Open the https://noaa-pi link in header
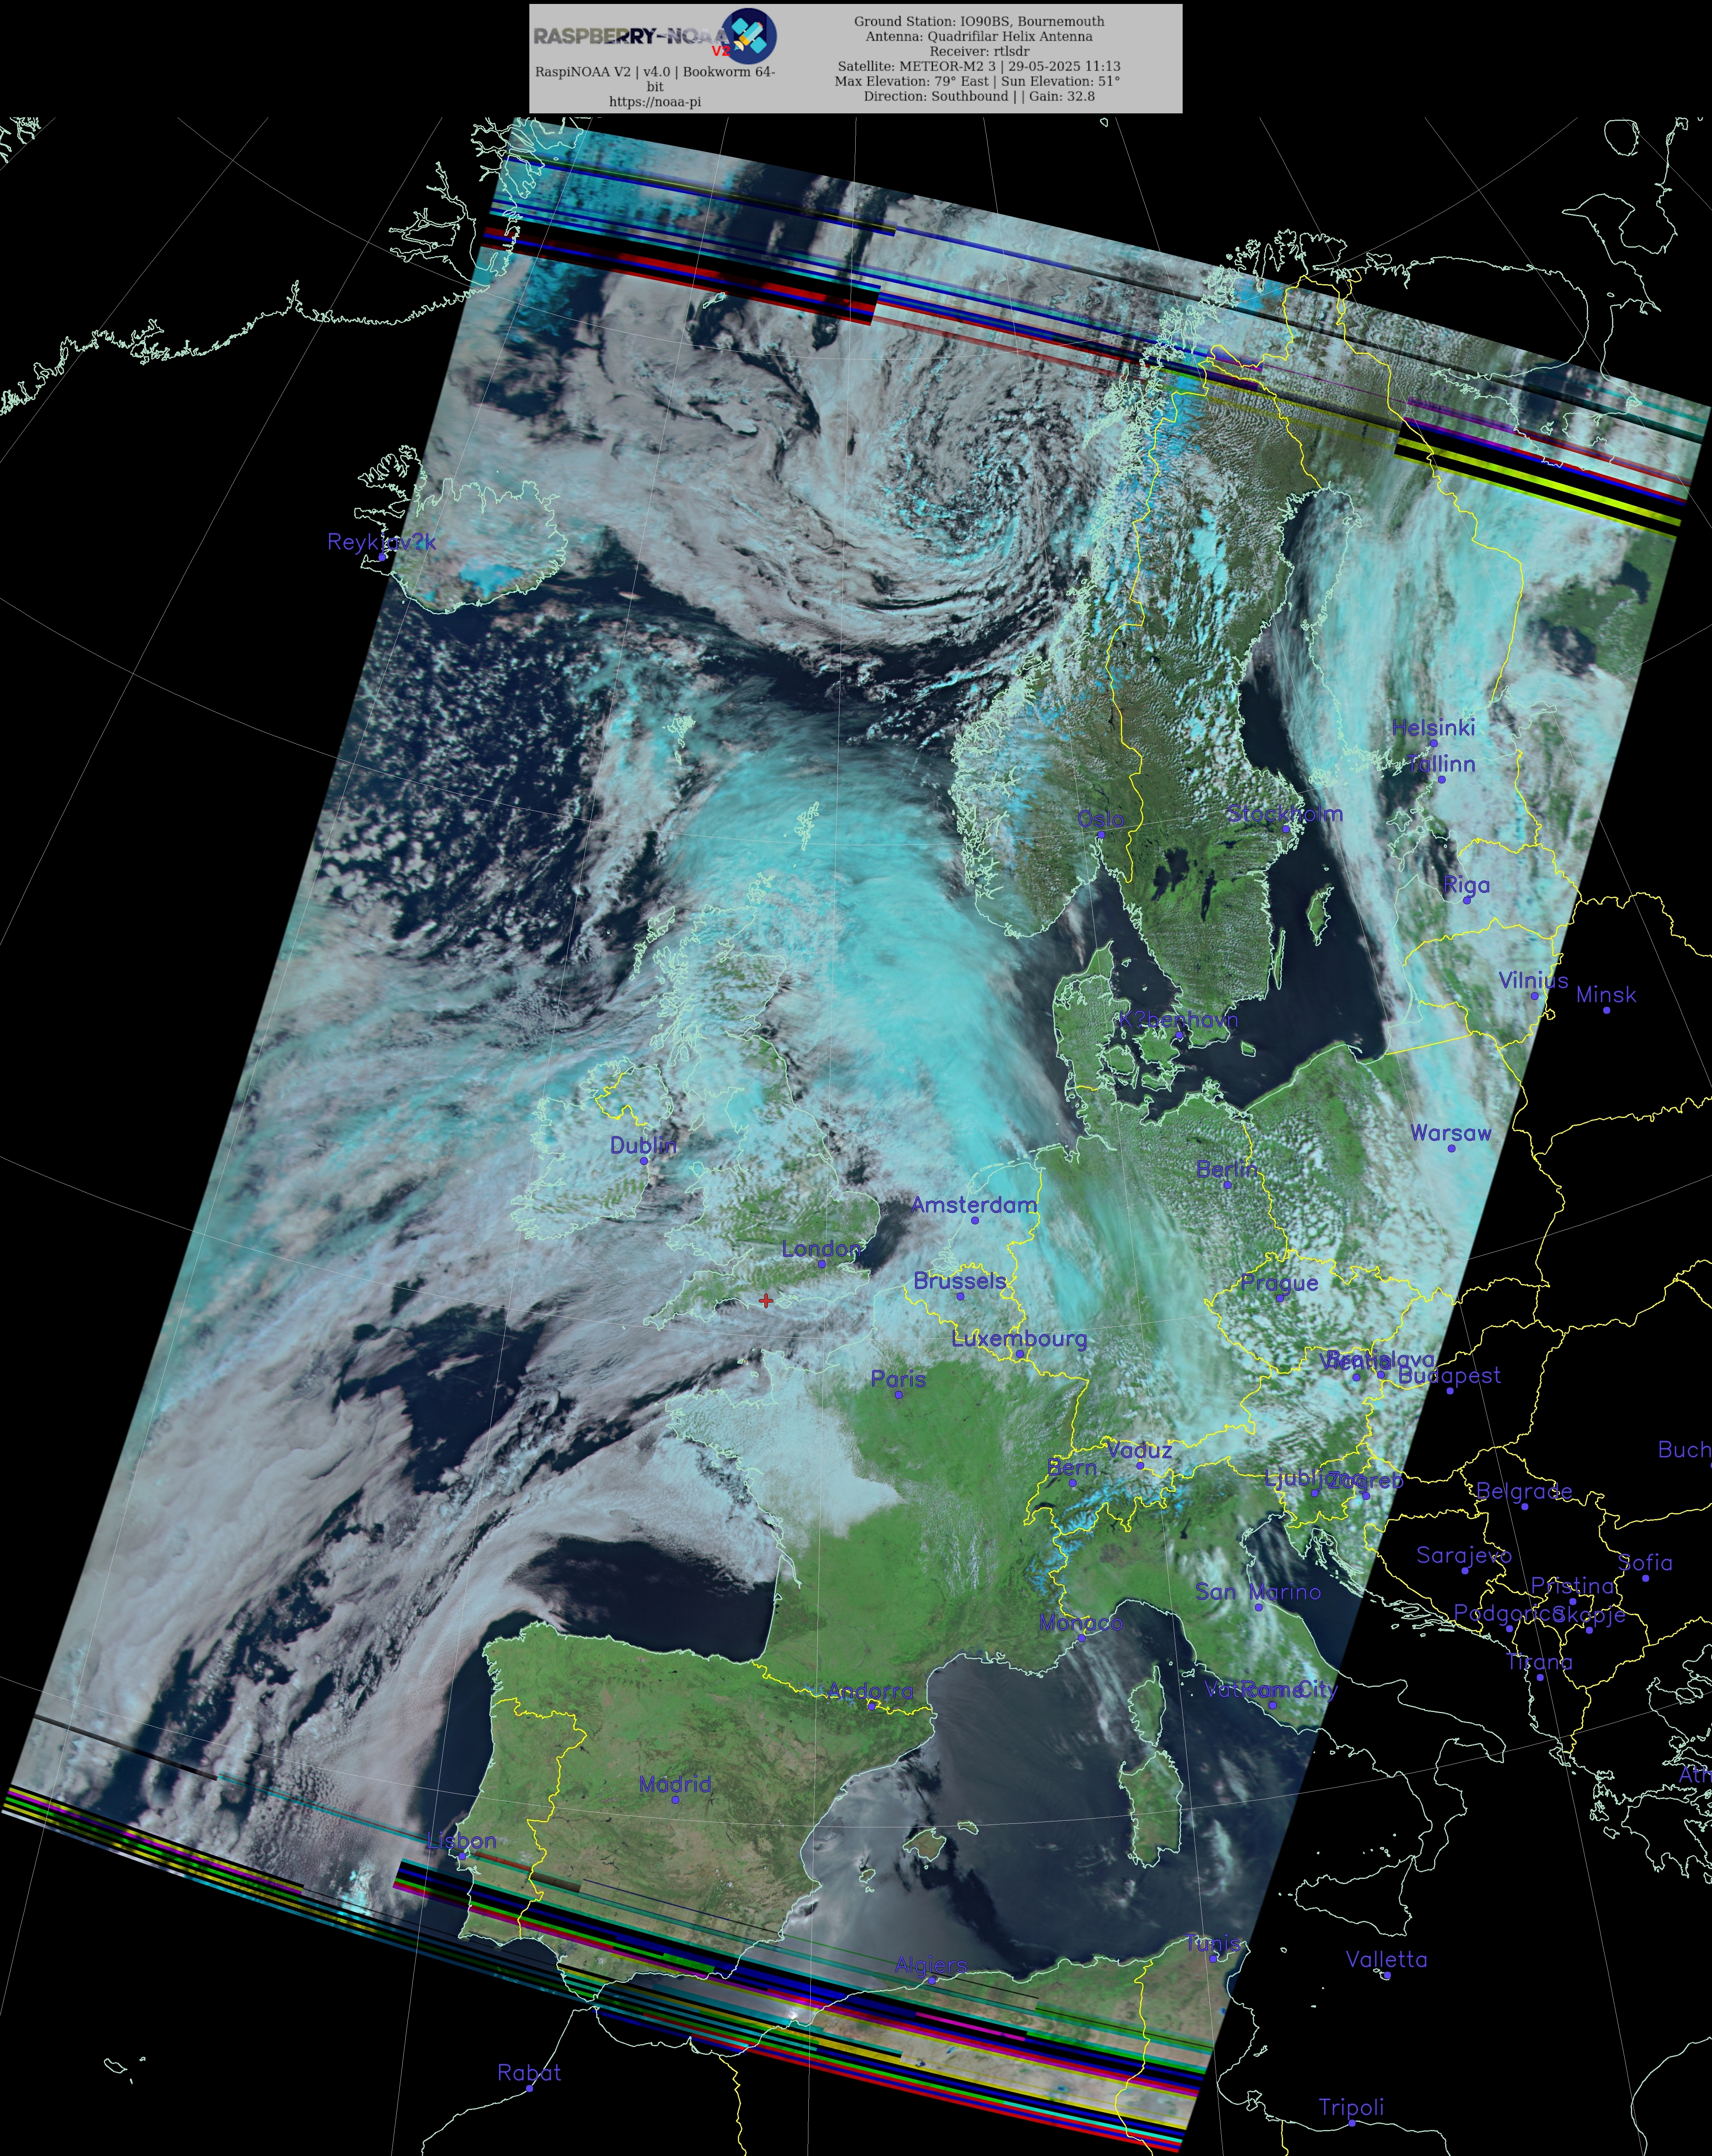This screenshot has height=2156, width=1712. coord(655,102)
